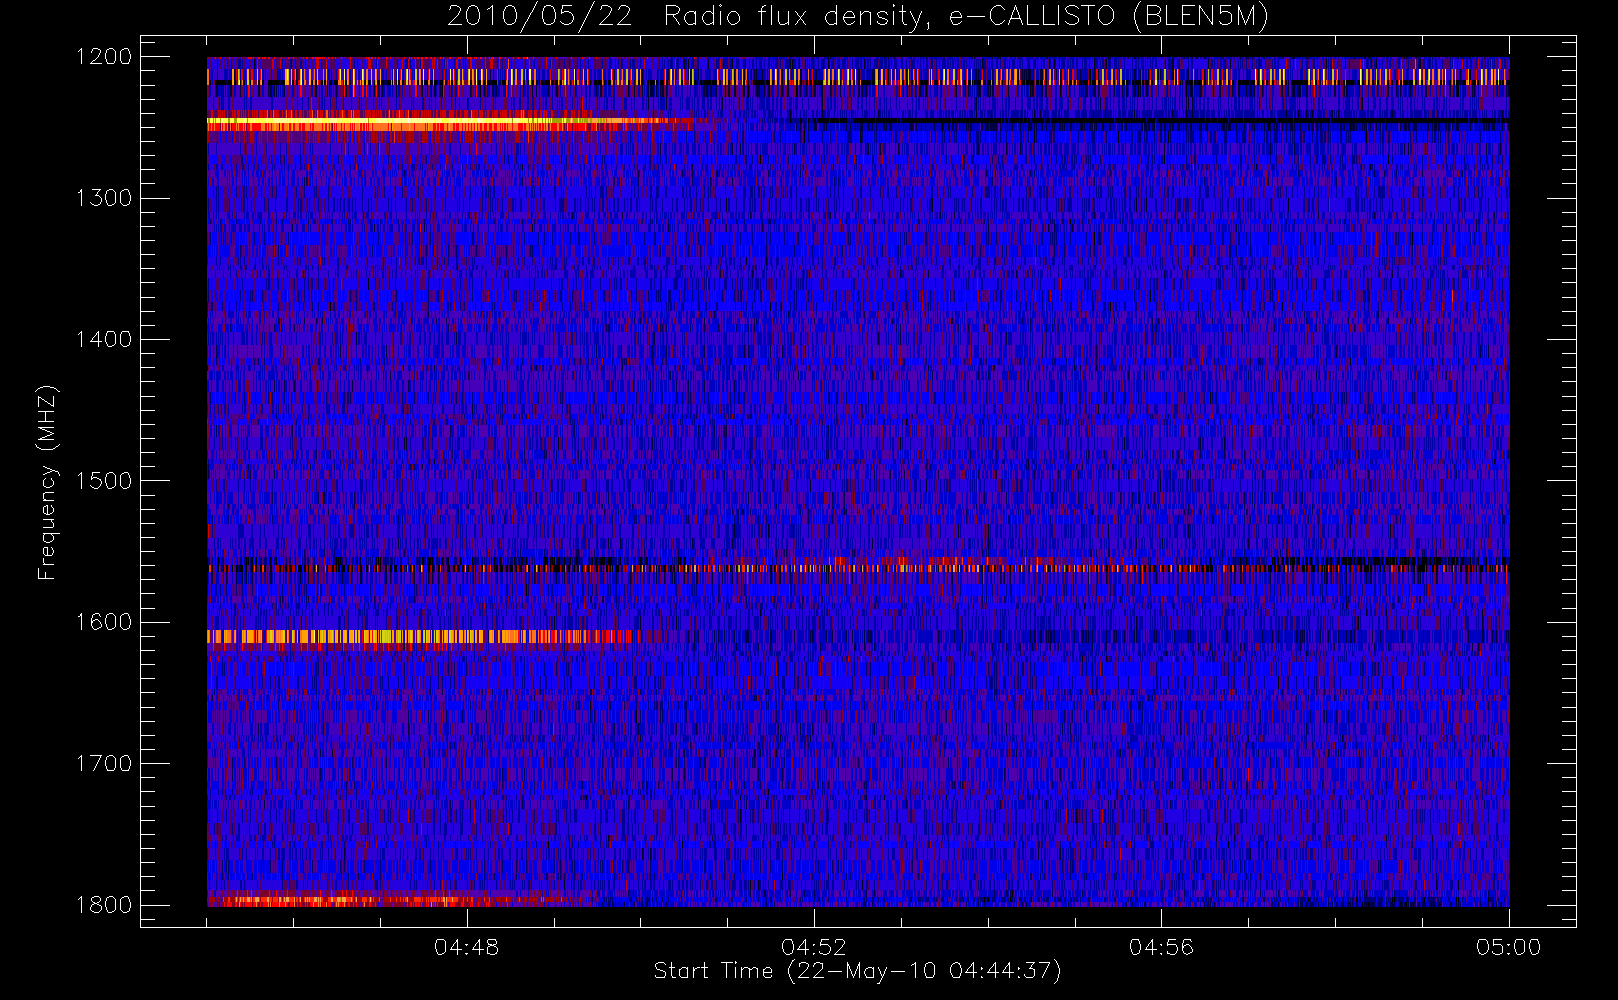1618x1000 pixels.
Task: Click the 04:56 time tick label
Action: [x=1161, y=946]
